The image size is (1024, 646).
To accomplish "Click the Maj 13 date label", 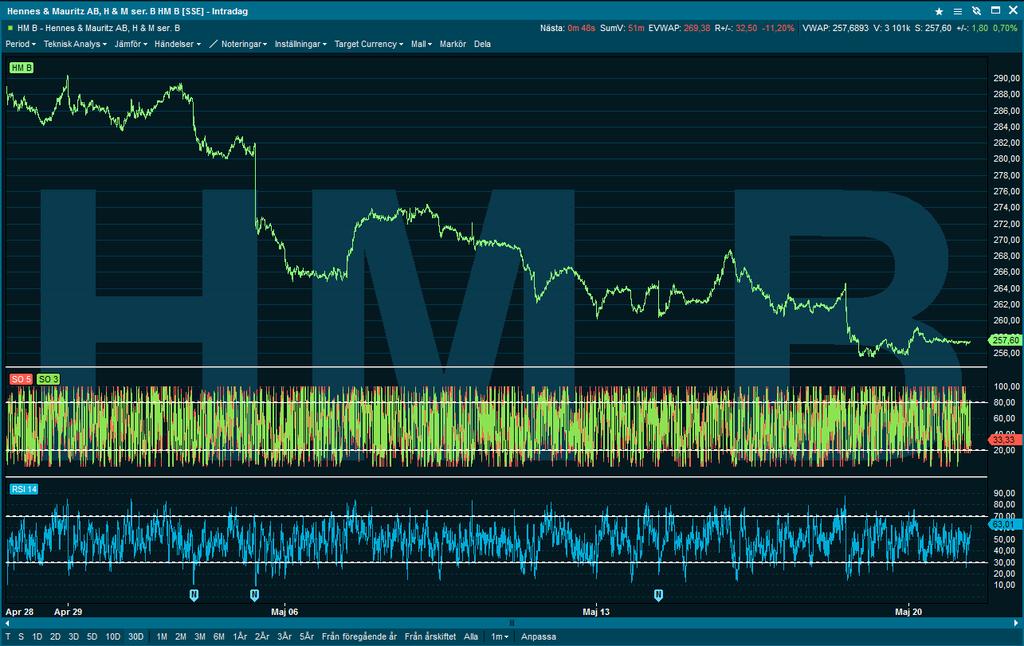I will tap(596, 612).
